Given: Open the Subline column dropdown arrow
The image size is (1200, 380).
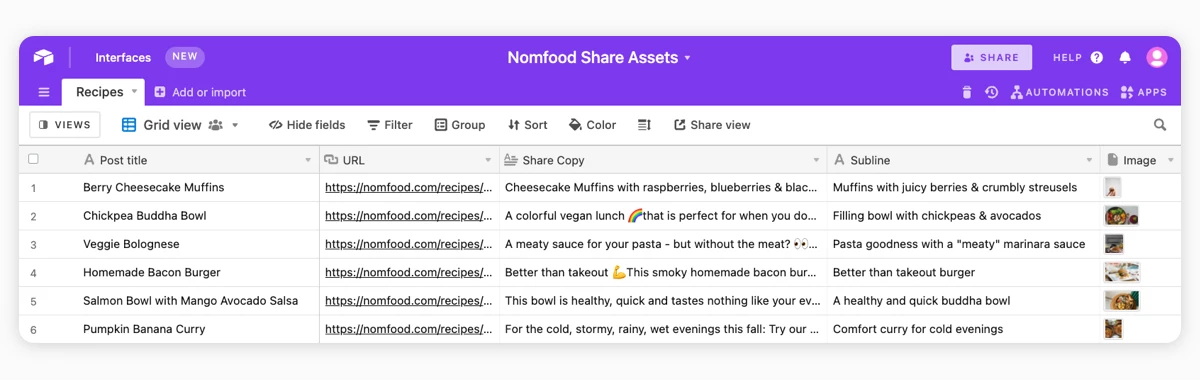Looking at the screenshot, I should 1089,160.
